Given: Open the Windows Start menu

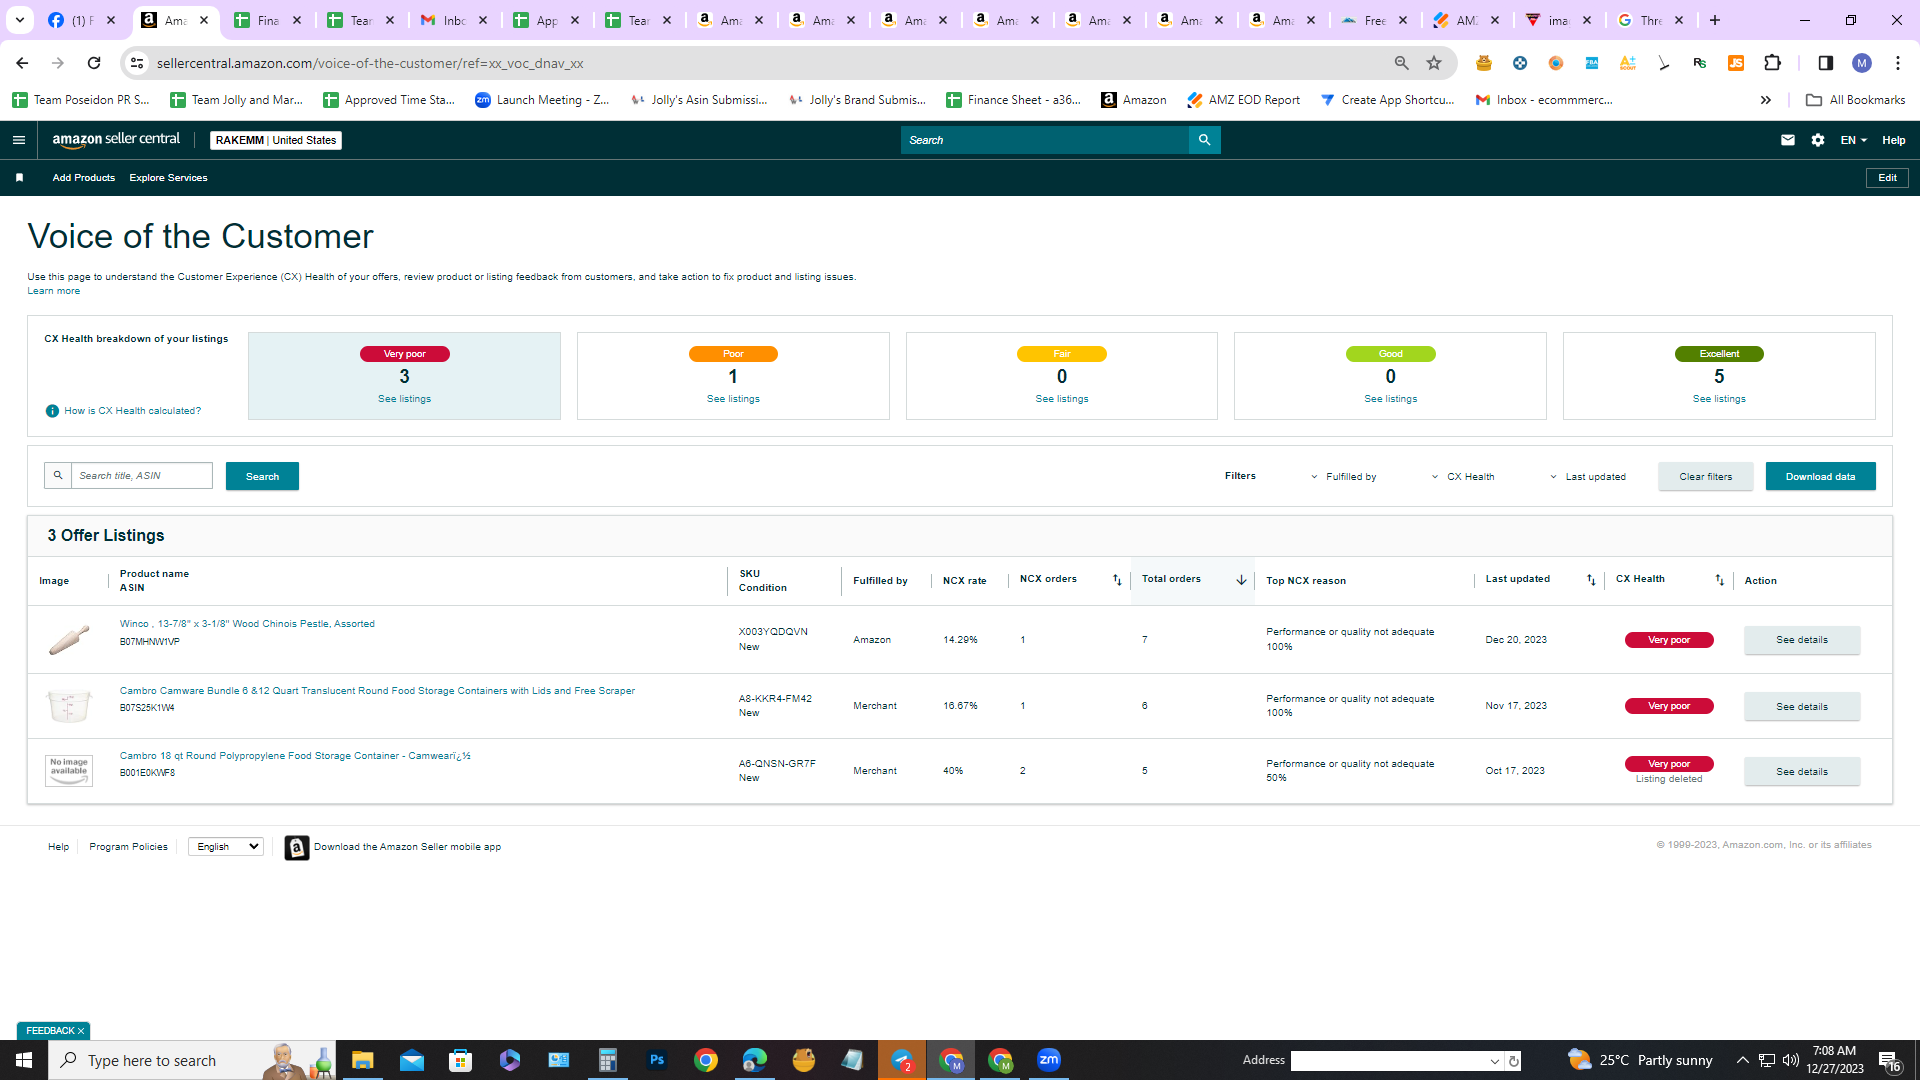Looking at the screenshot, I should point(24,1060).
